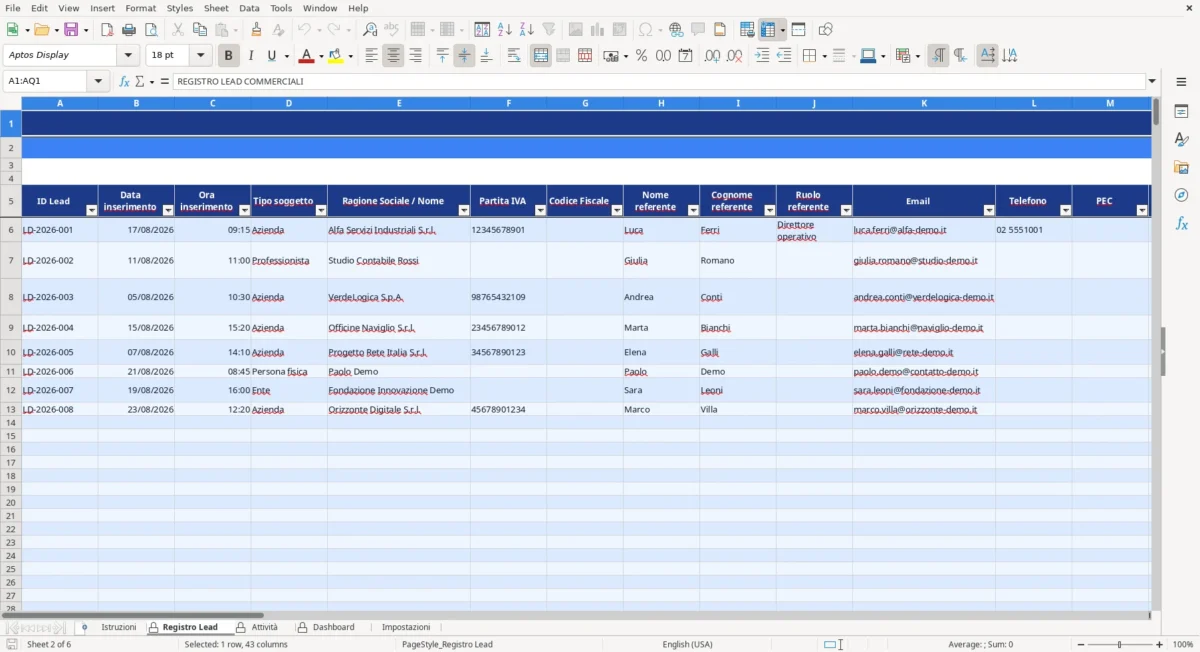Image resolution: width=1200 pixels, height=652 pixels.
Task: Click the zoom in plus button
Action: tap(1159, 645)
